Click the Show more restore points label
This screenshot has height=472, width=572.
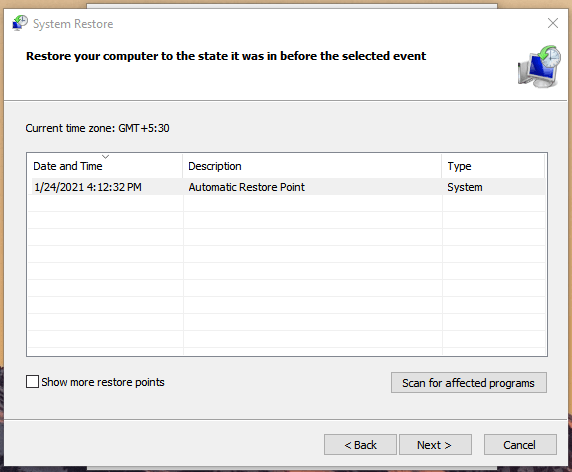[103, 382]
